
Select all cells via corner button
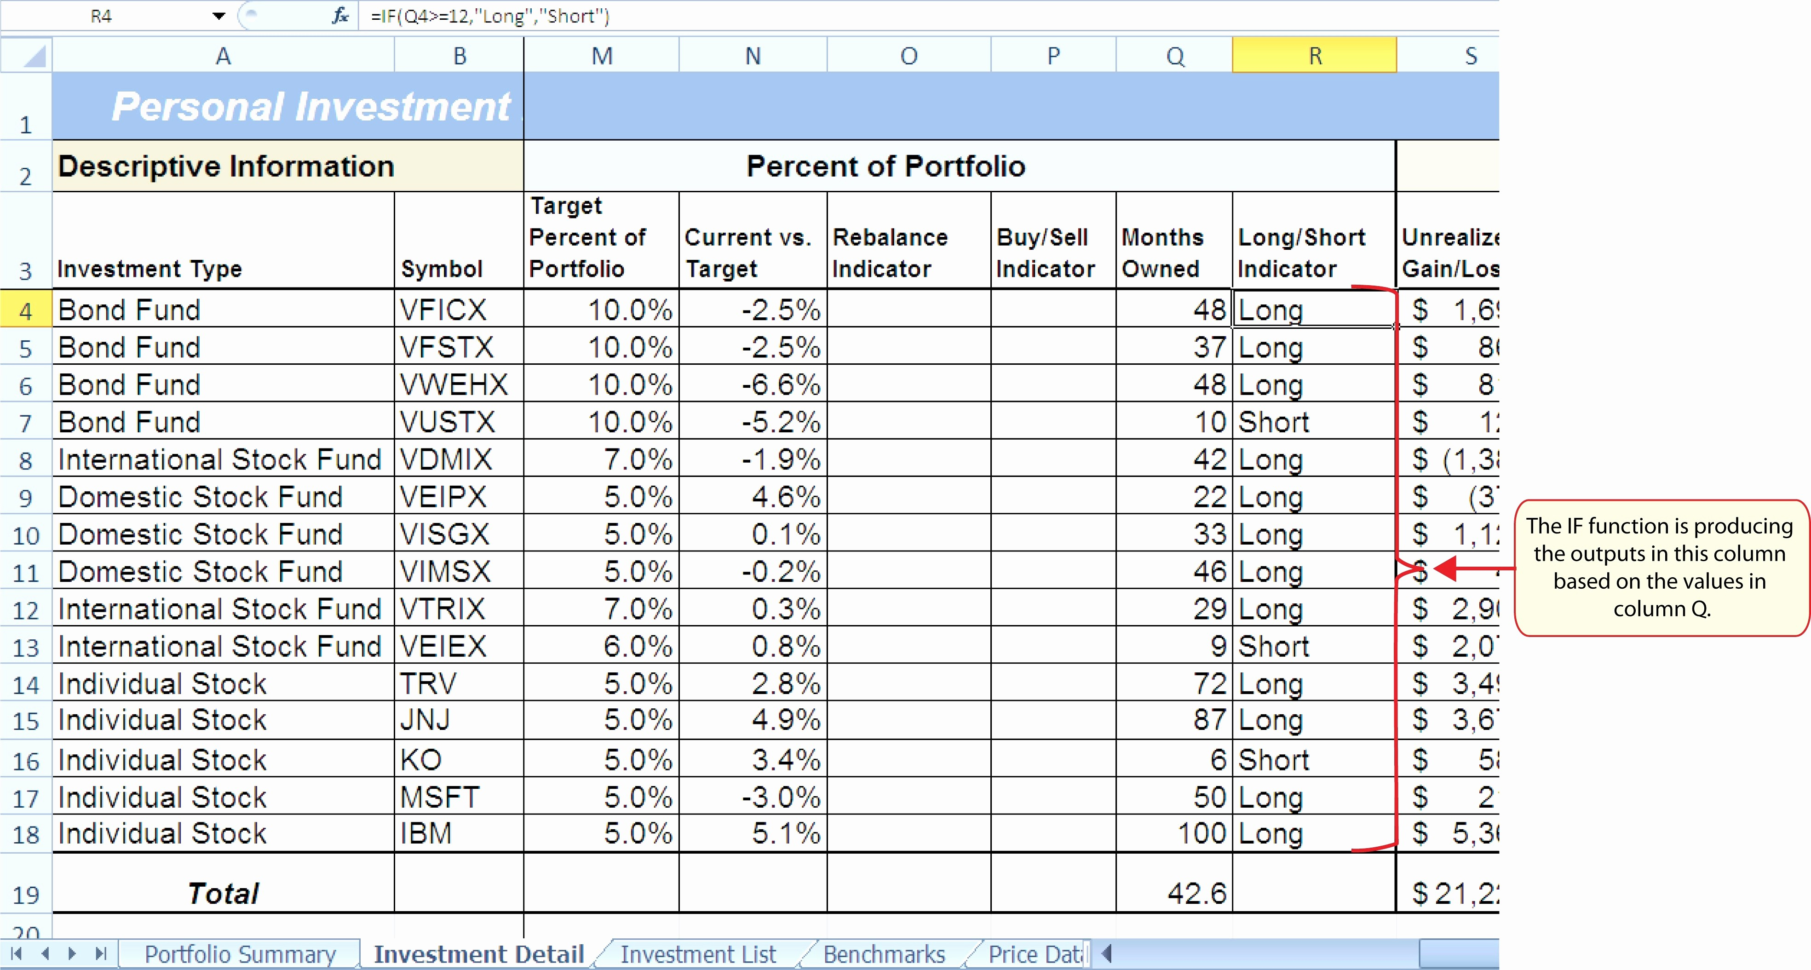[x=25, y=55]
